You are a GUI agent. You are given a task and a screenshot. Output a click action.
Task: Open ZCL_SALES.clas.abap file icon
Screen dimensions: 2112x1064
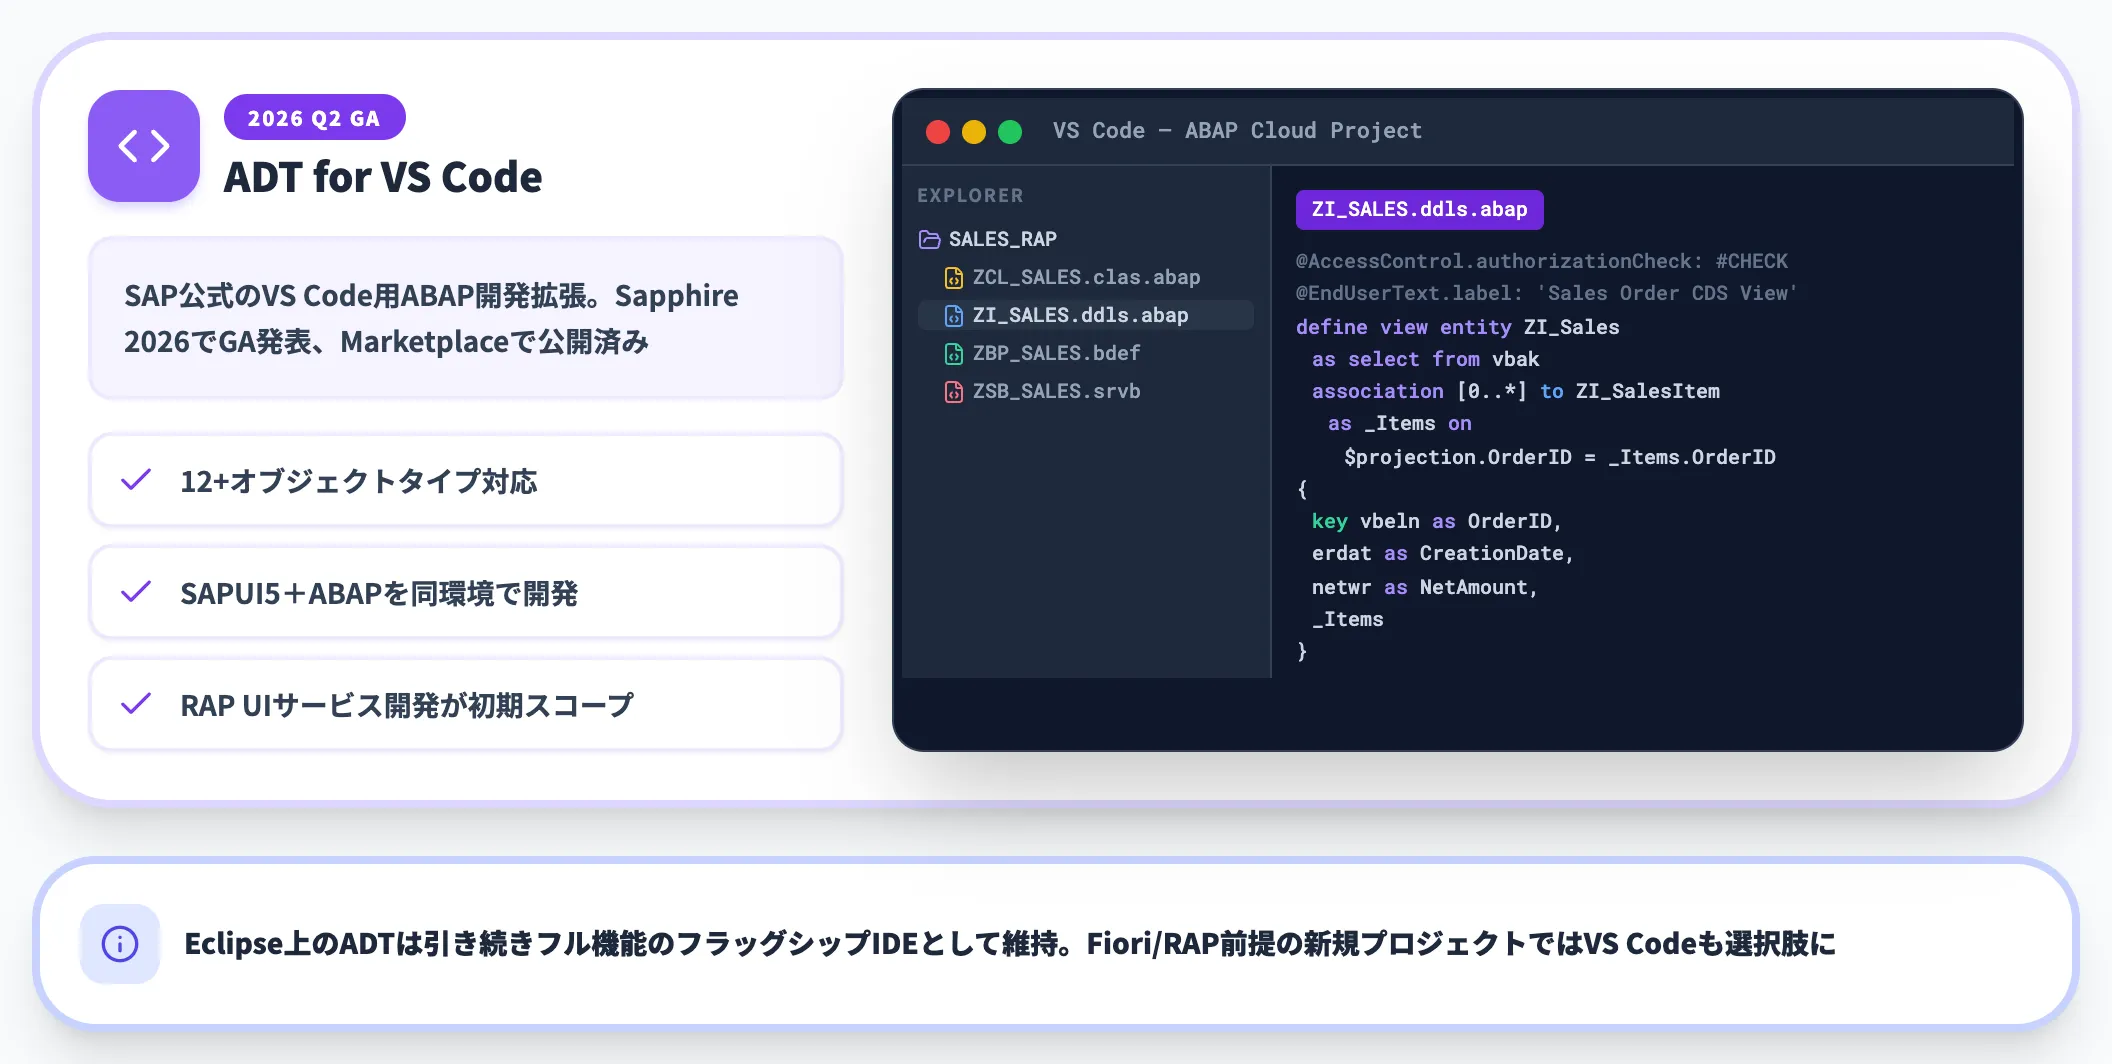click(x=954, y=277)
